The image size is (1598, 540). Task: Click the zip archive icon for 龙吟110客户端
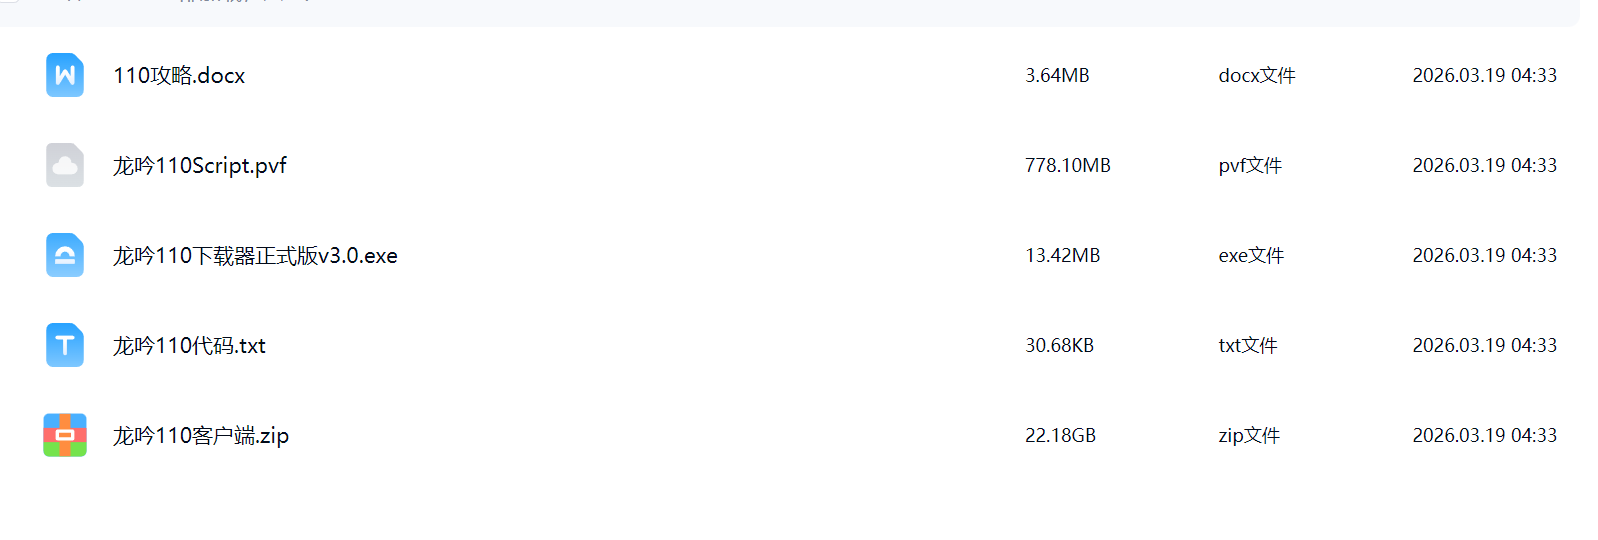tap(65, 435)
